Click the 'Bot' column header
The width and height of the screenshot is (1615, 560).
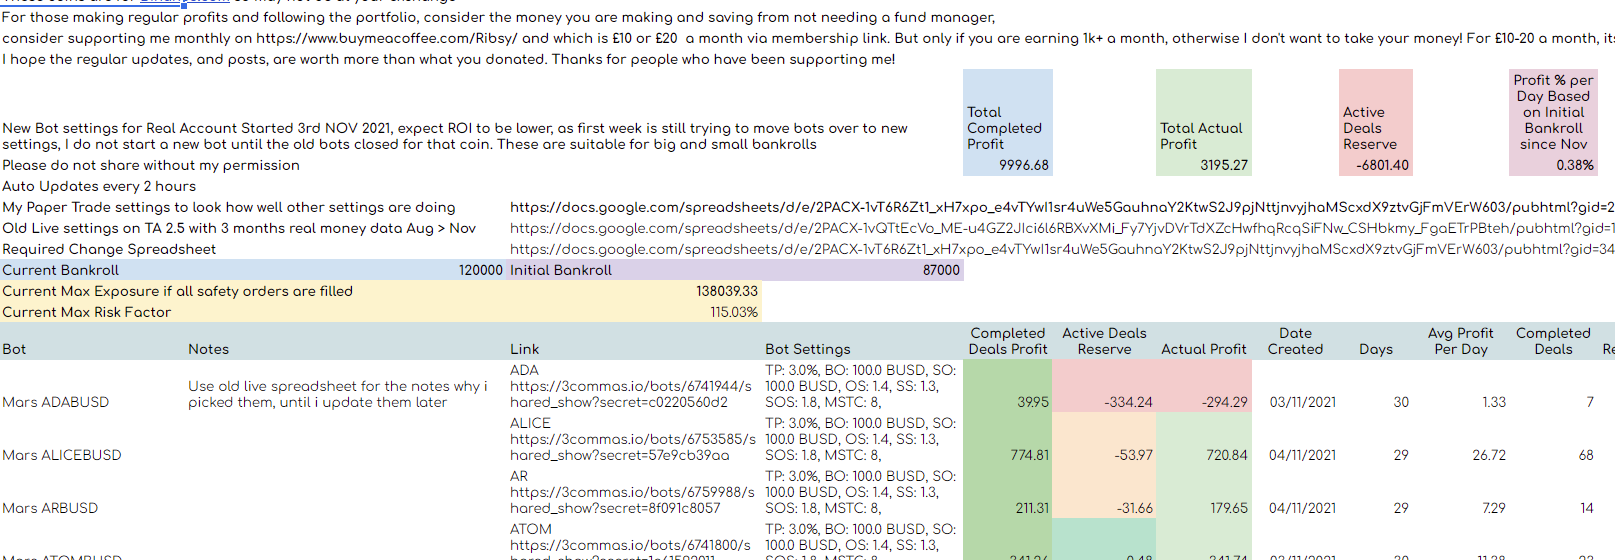[x=14, y=349]
